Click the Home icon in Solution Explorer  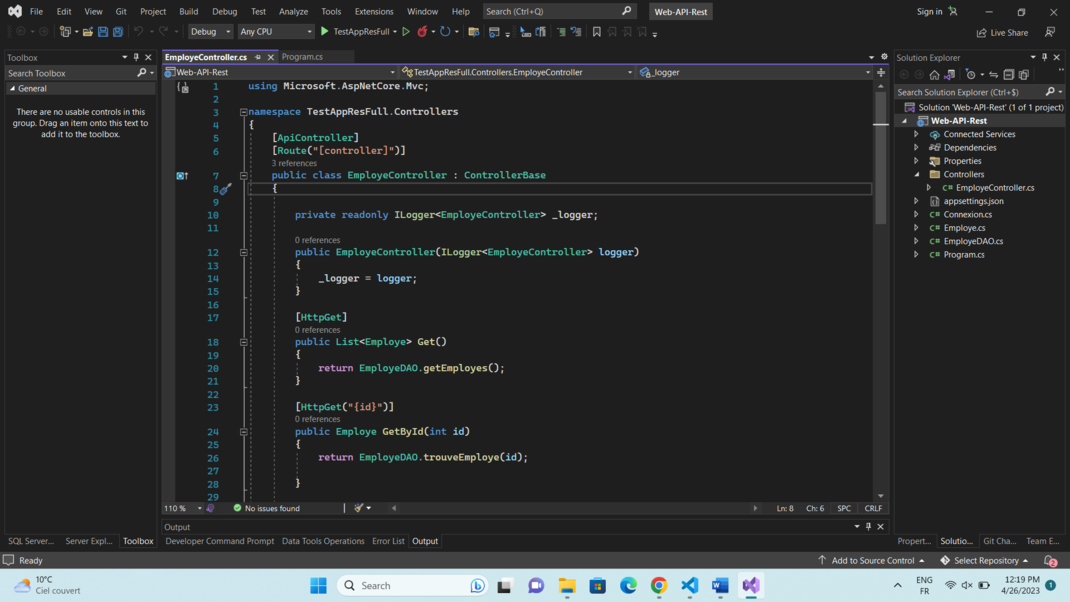[934, 74]
